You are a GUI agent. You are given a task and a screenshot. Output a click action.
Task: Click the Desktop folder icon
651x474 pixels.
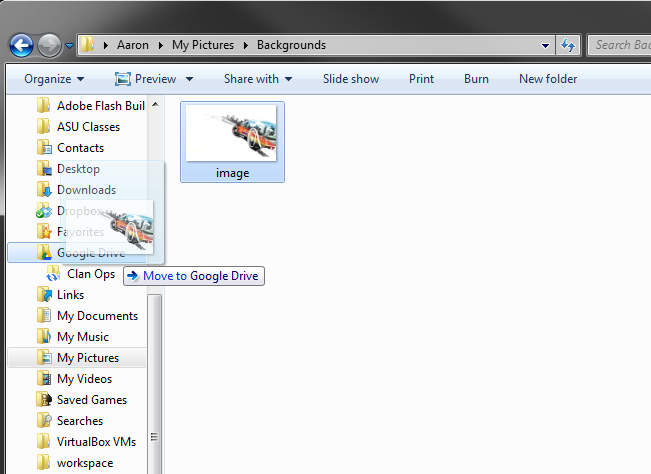coord(44,169)
